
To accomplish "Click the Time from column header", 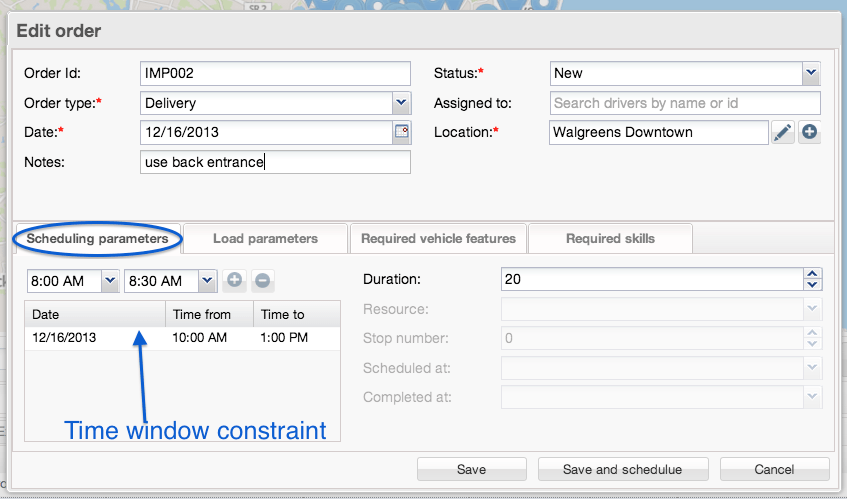I will tap(210, 314).
